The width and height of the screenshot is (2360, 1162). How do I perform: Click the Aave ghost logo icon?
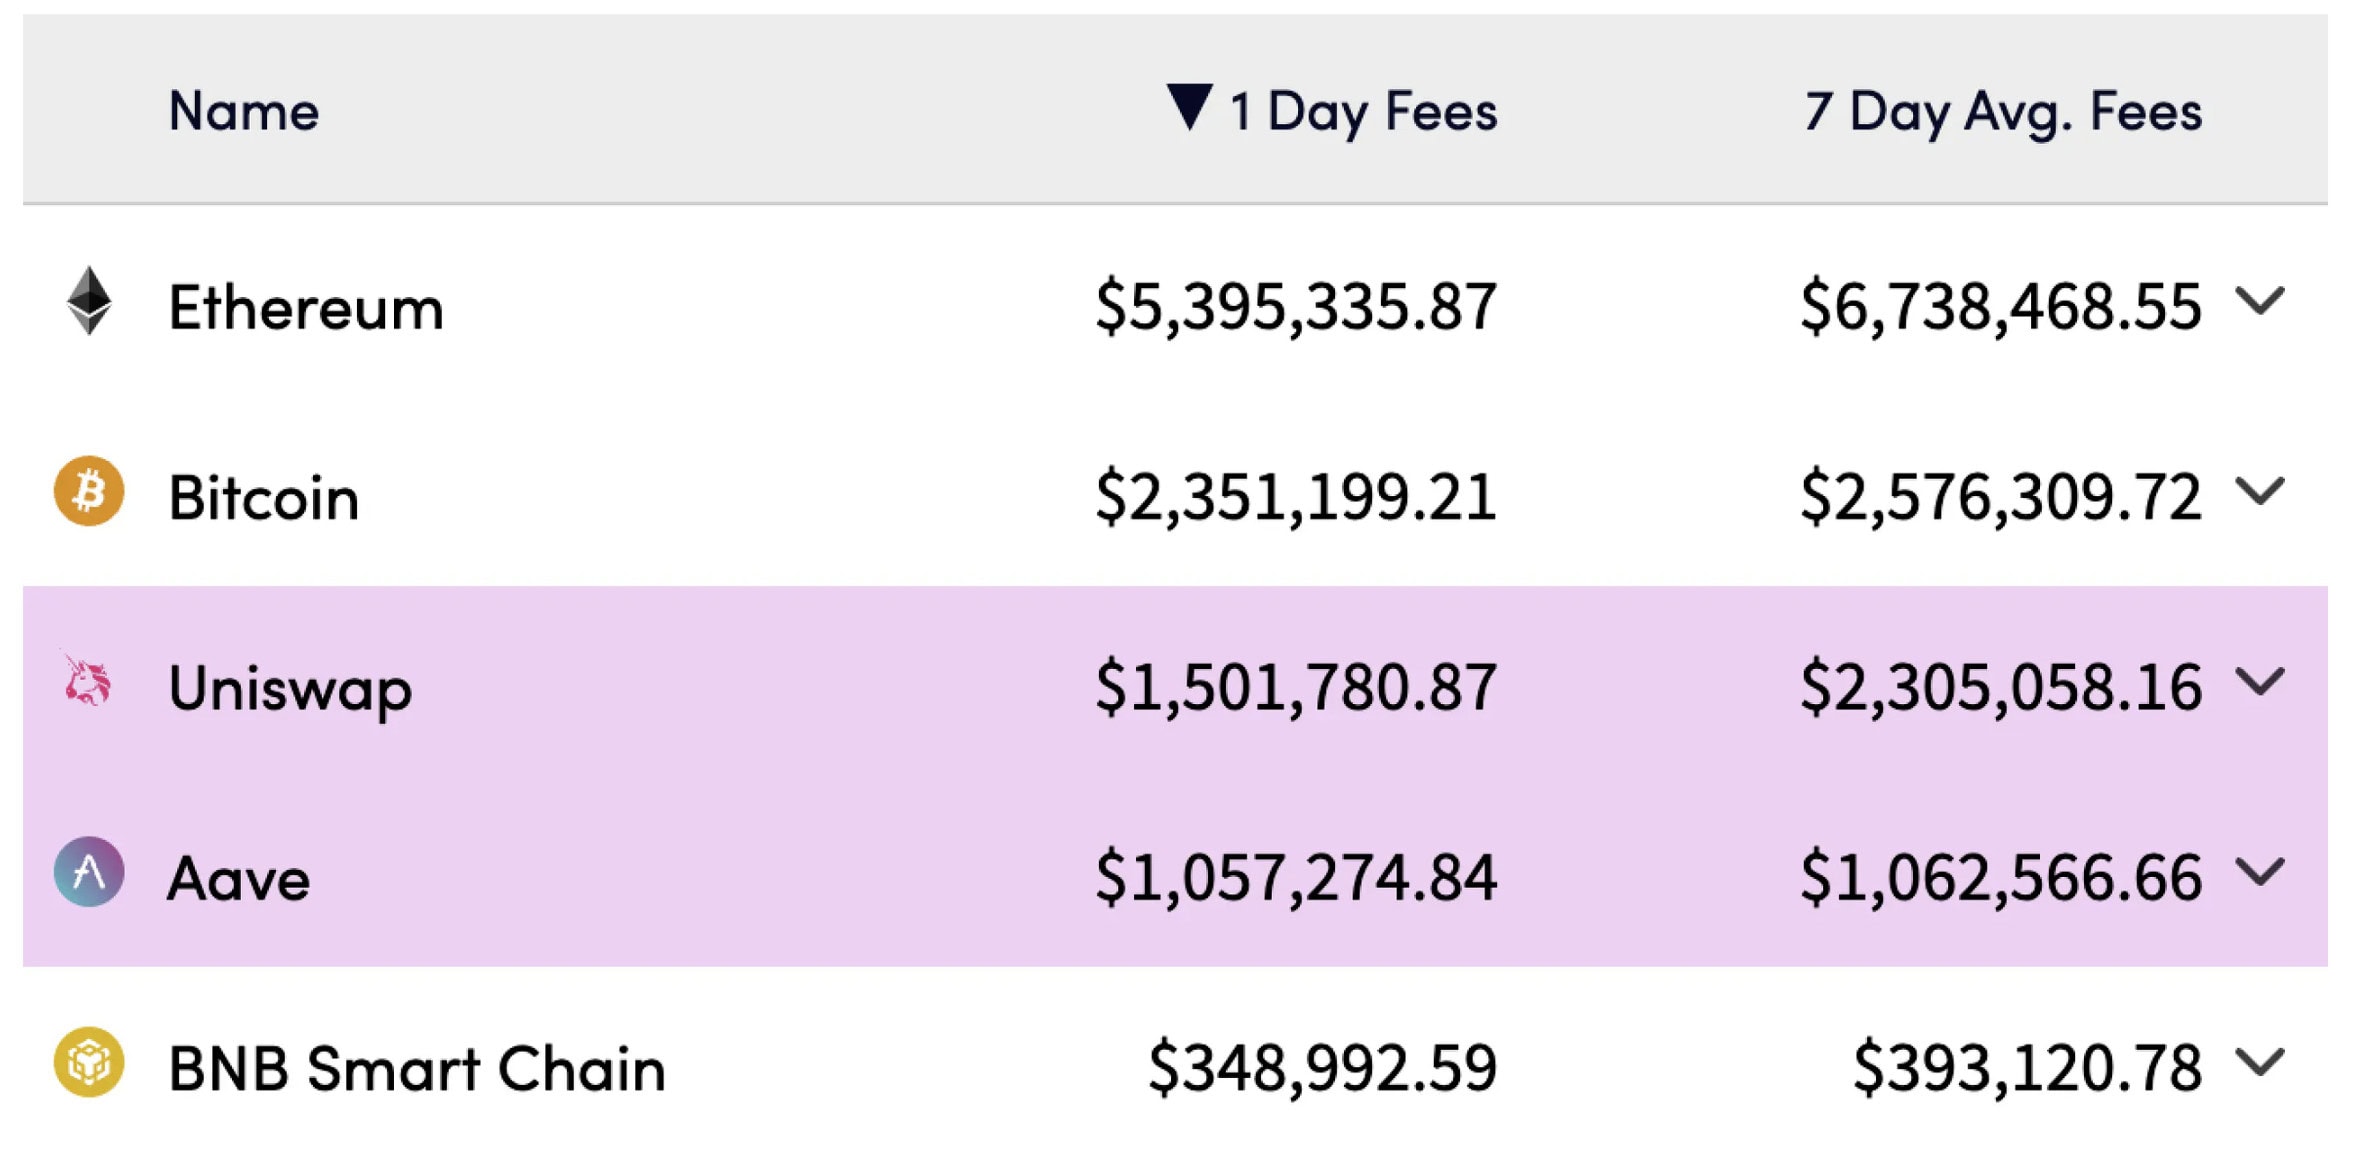[x=89, y=871]
